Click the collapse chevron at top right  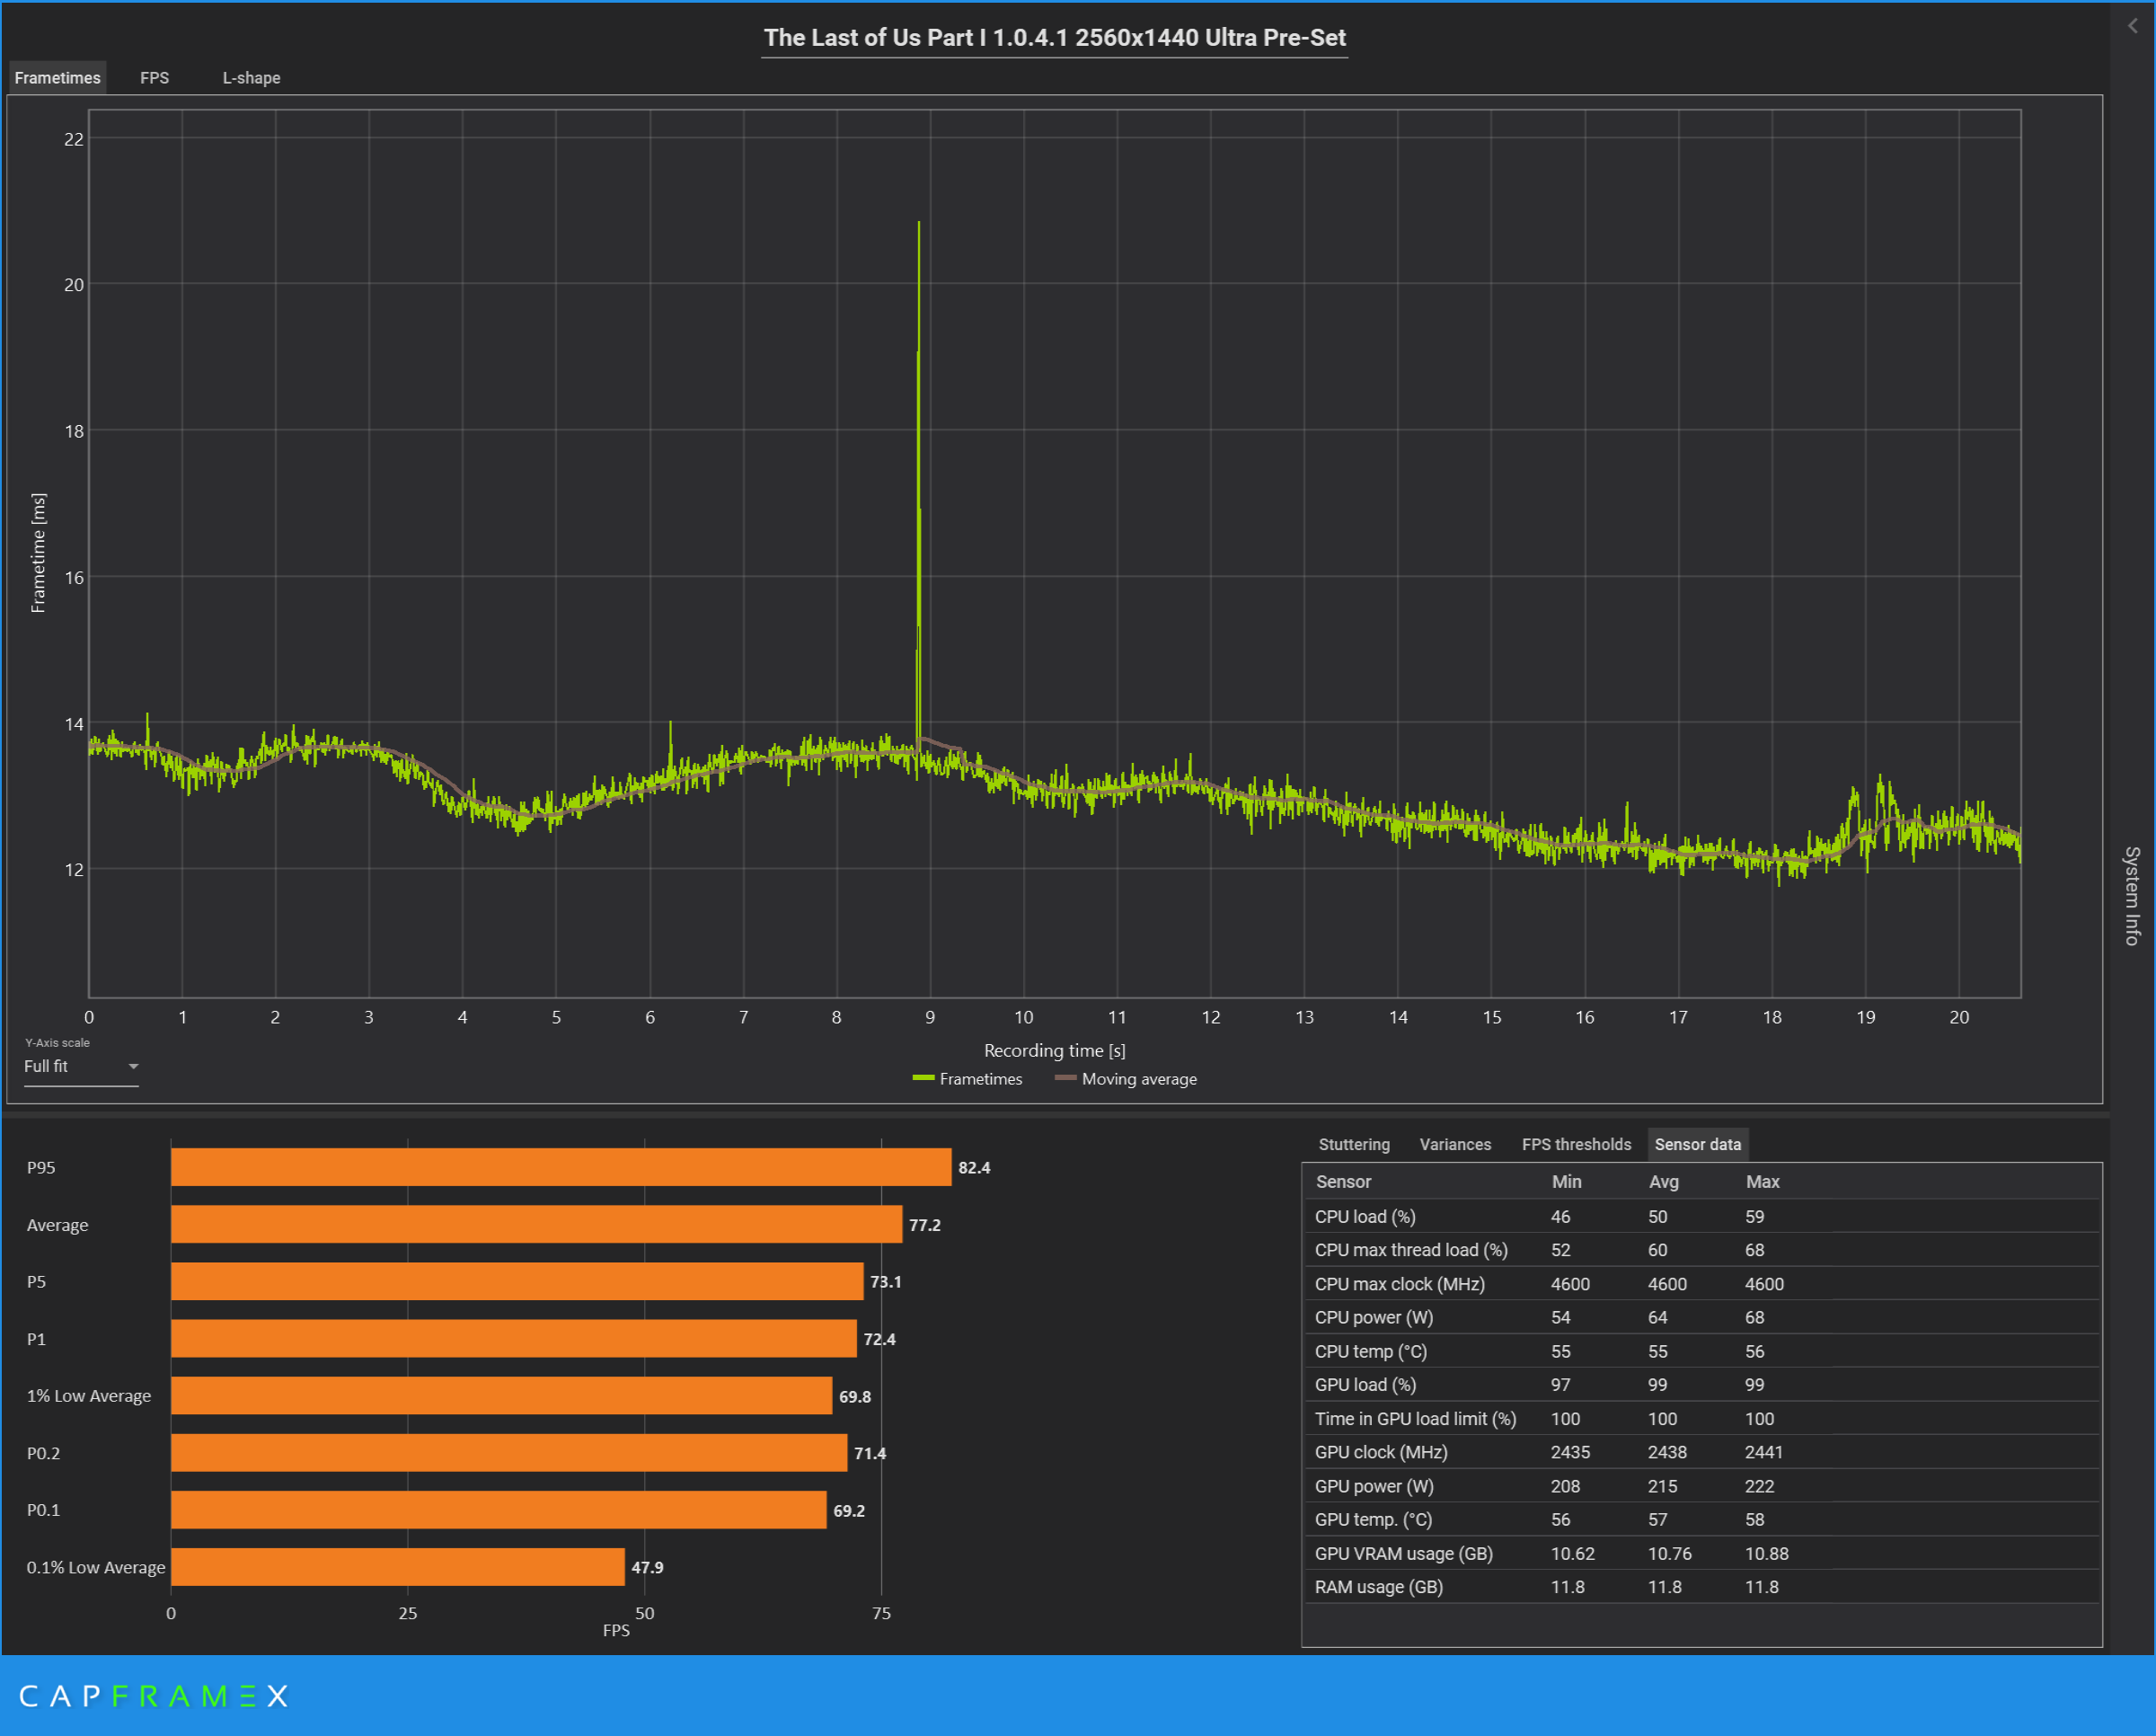(2133, 27)
